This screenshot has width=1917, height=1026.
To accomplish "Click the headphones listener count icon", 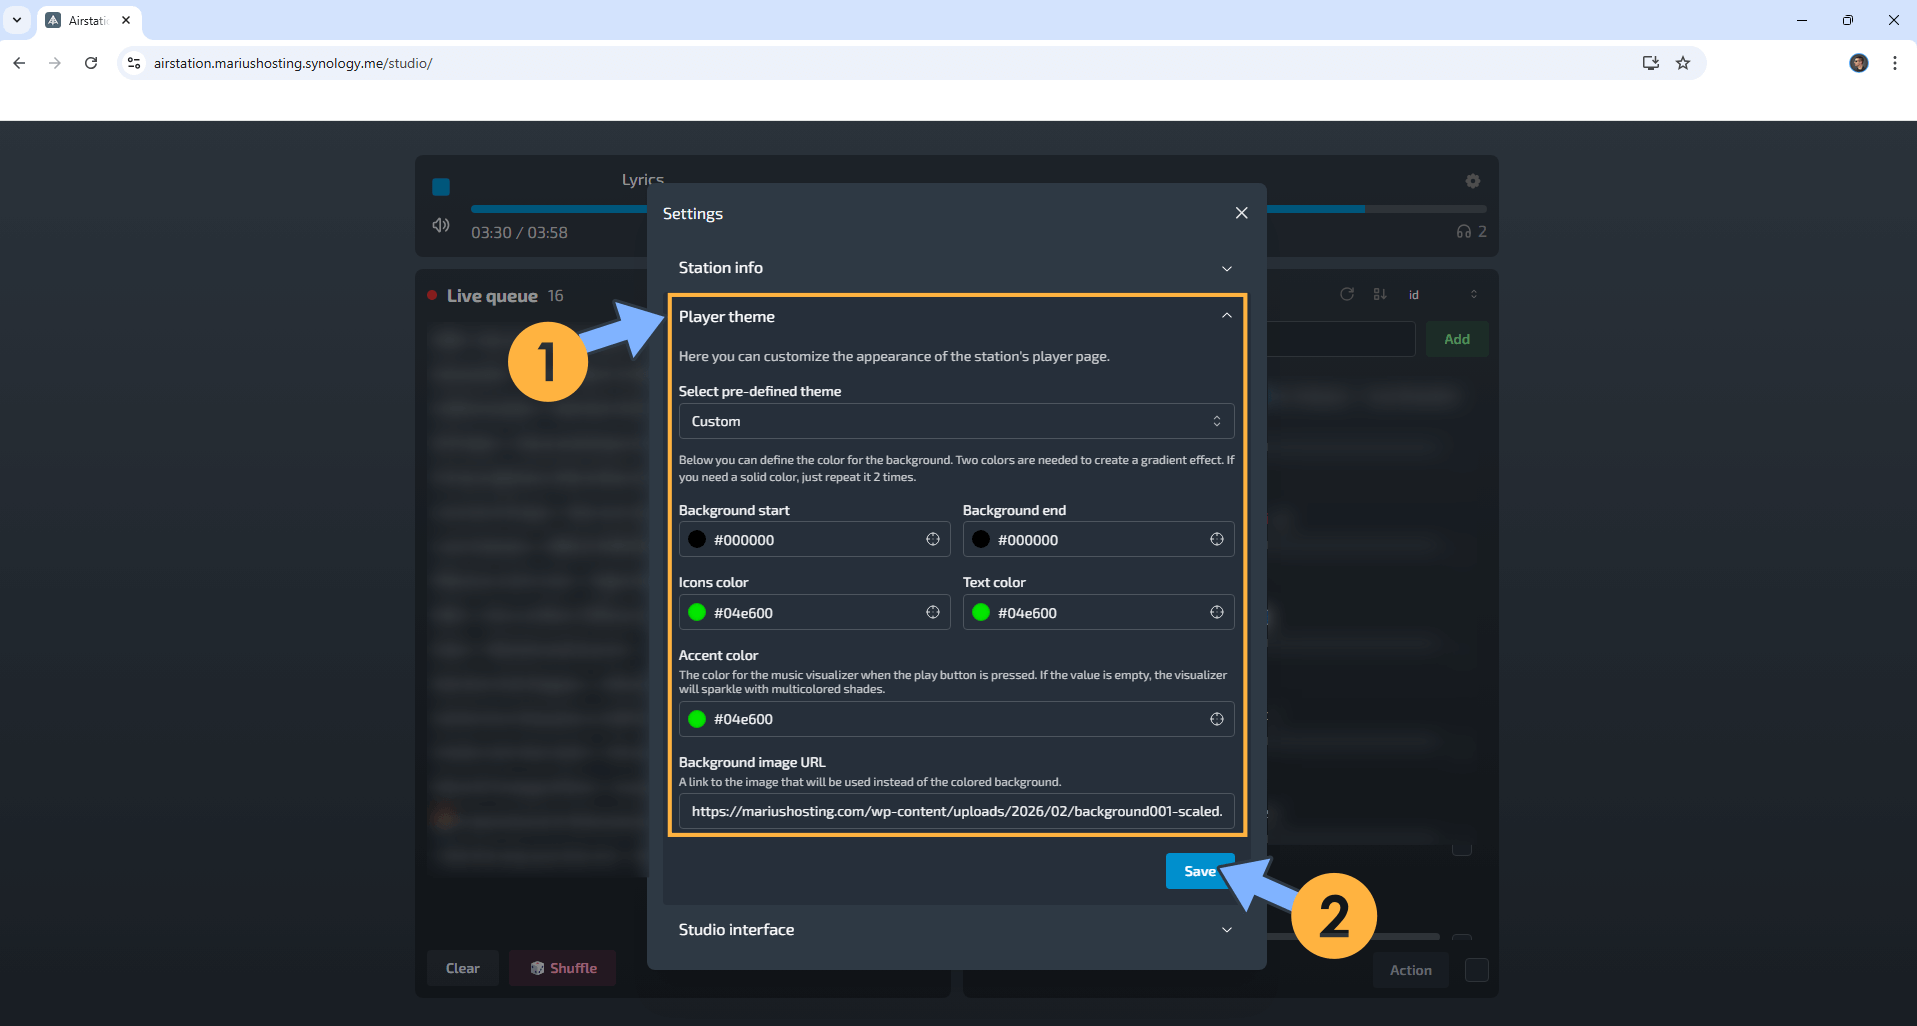I will point(1463,231).
